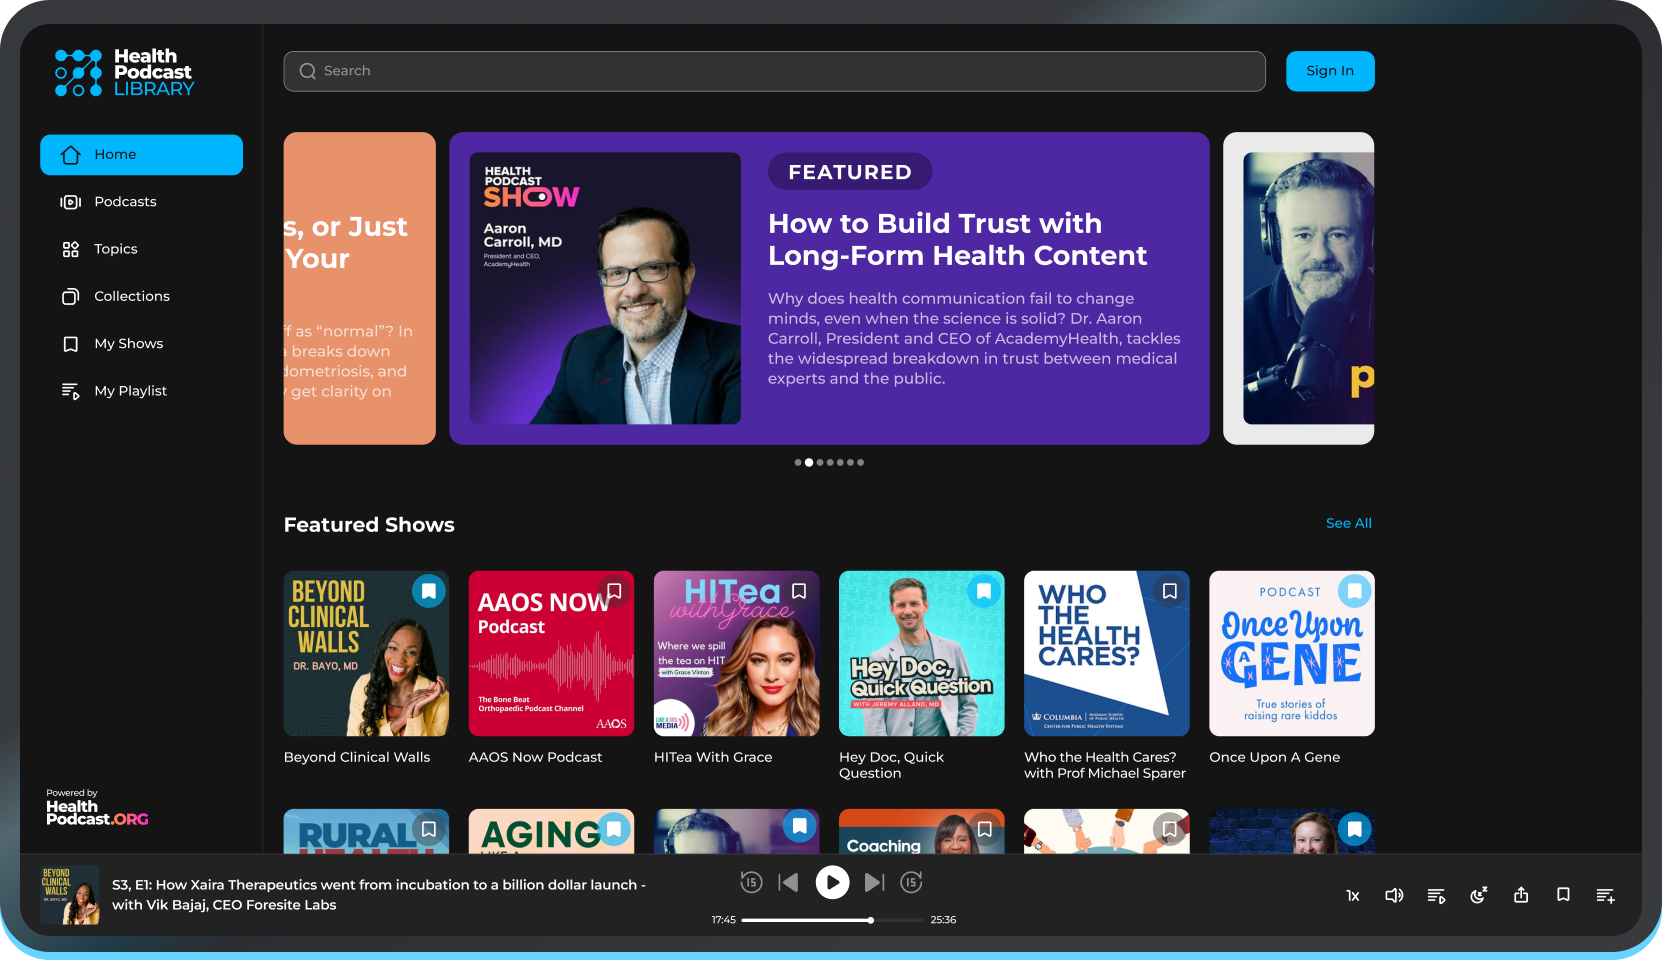This screenshot has height=960, width=1662.
Task: Add the current episode to a playlist
Action: tap(1606, 896)
